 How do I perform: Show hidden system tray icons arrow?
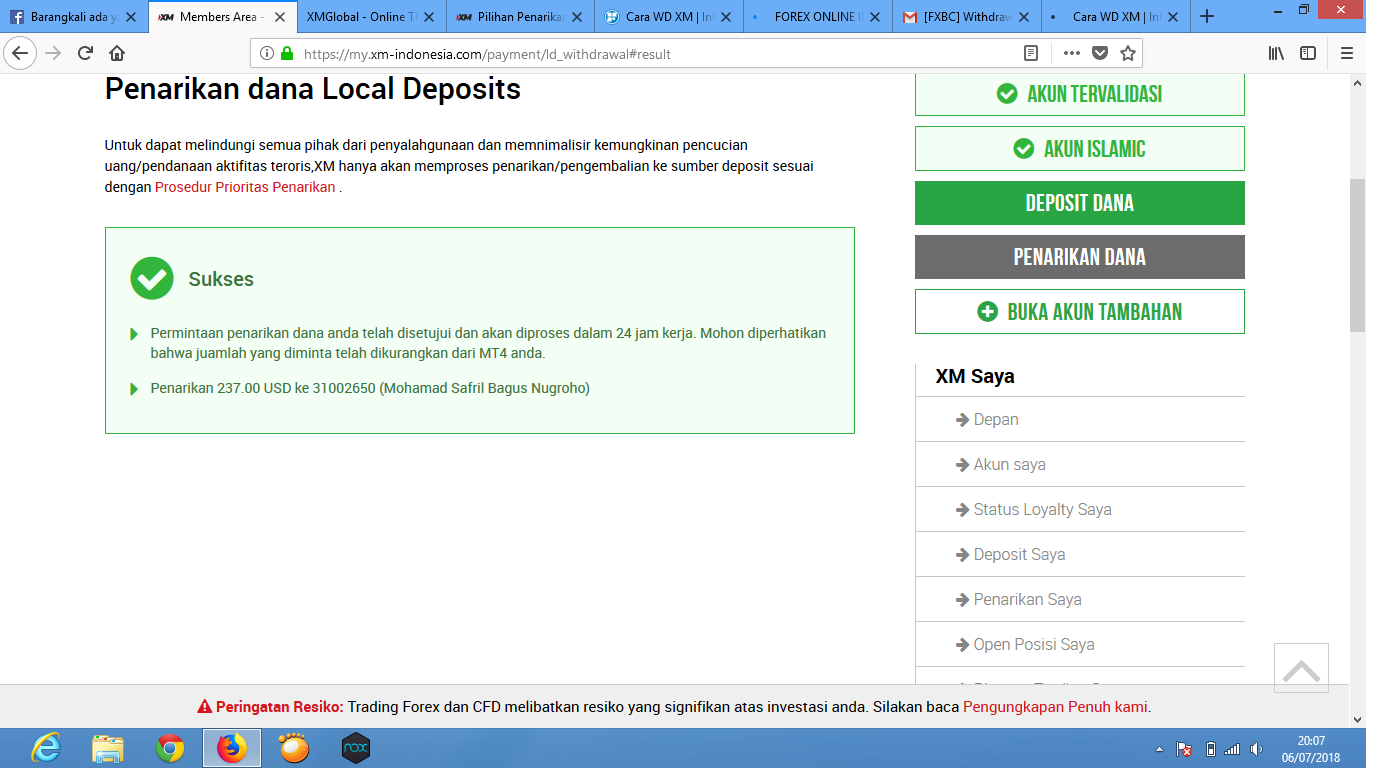(1159, 749)
